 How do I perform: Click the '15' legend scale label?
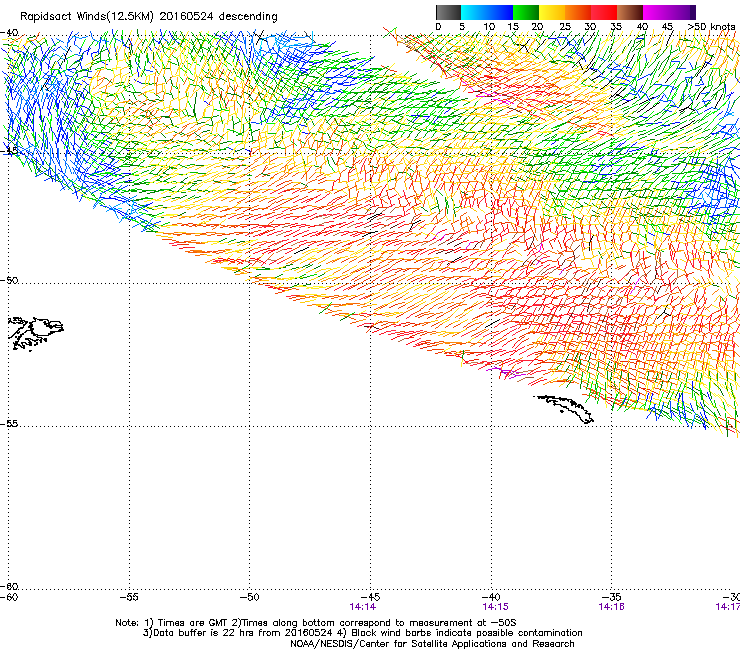[x=513, y=27]
